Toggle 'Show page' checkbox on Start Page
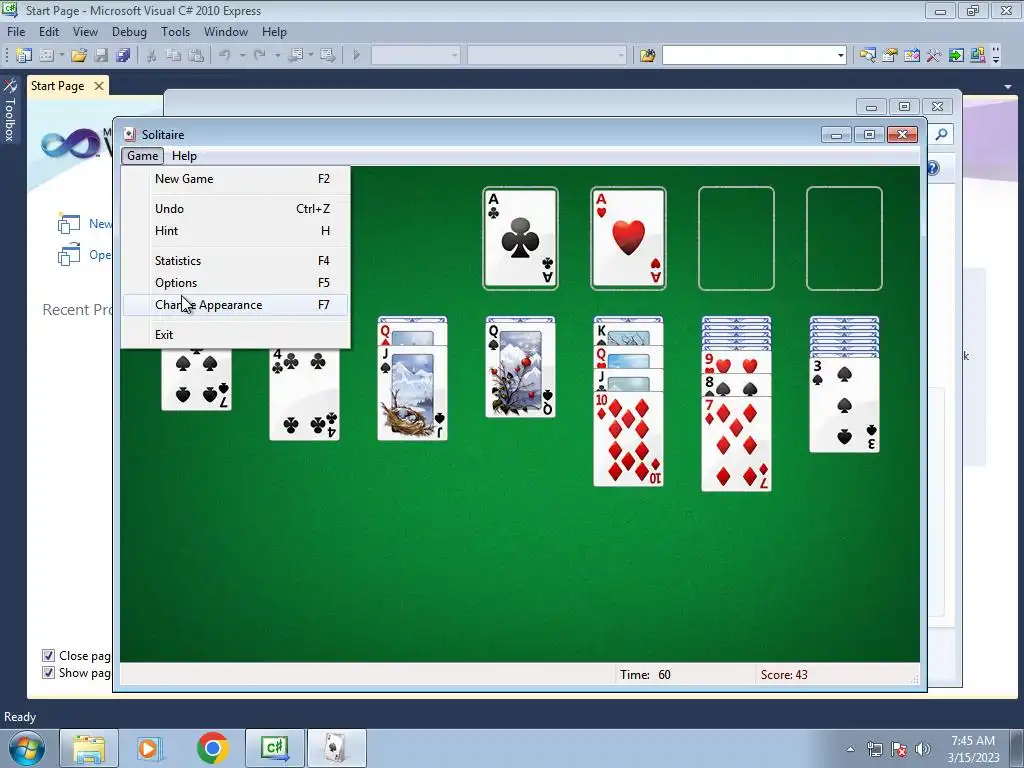Image resolution: width=1024 pixels, height=768 pixels. tap(48, 673)
